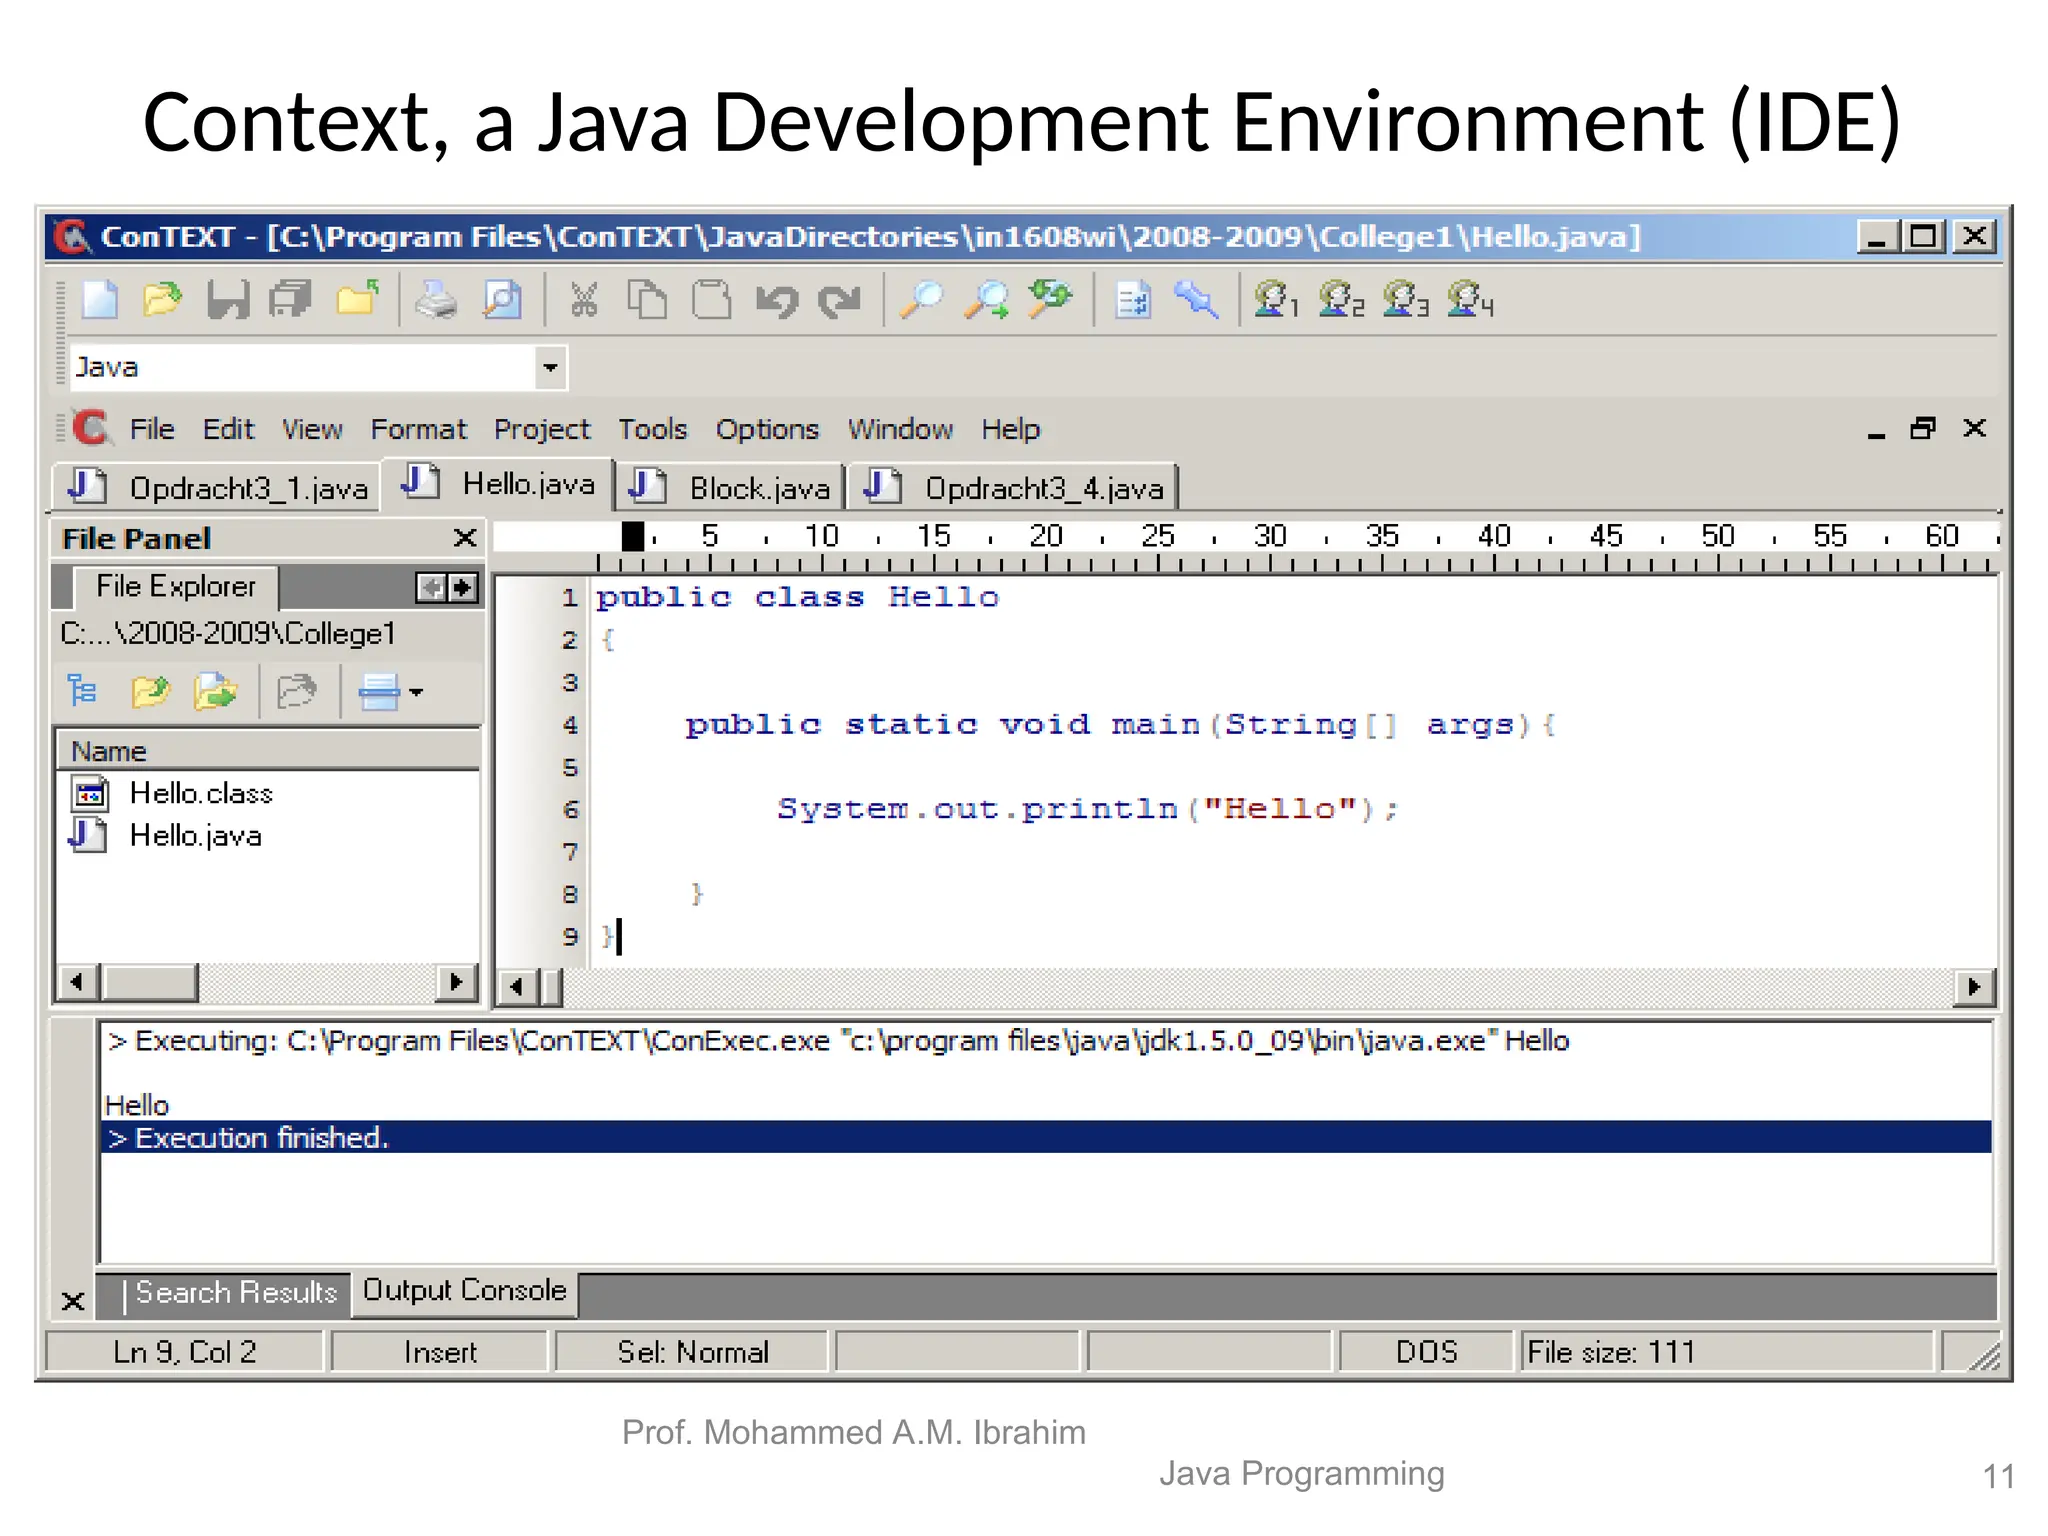Viewport: 2048px width, 1536px height.
Task: Open the Help menu
Action: [x=1010, y=429]
